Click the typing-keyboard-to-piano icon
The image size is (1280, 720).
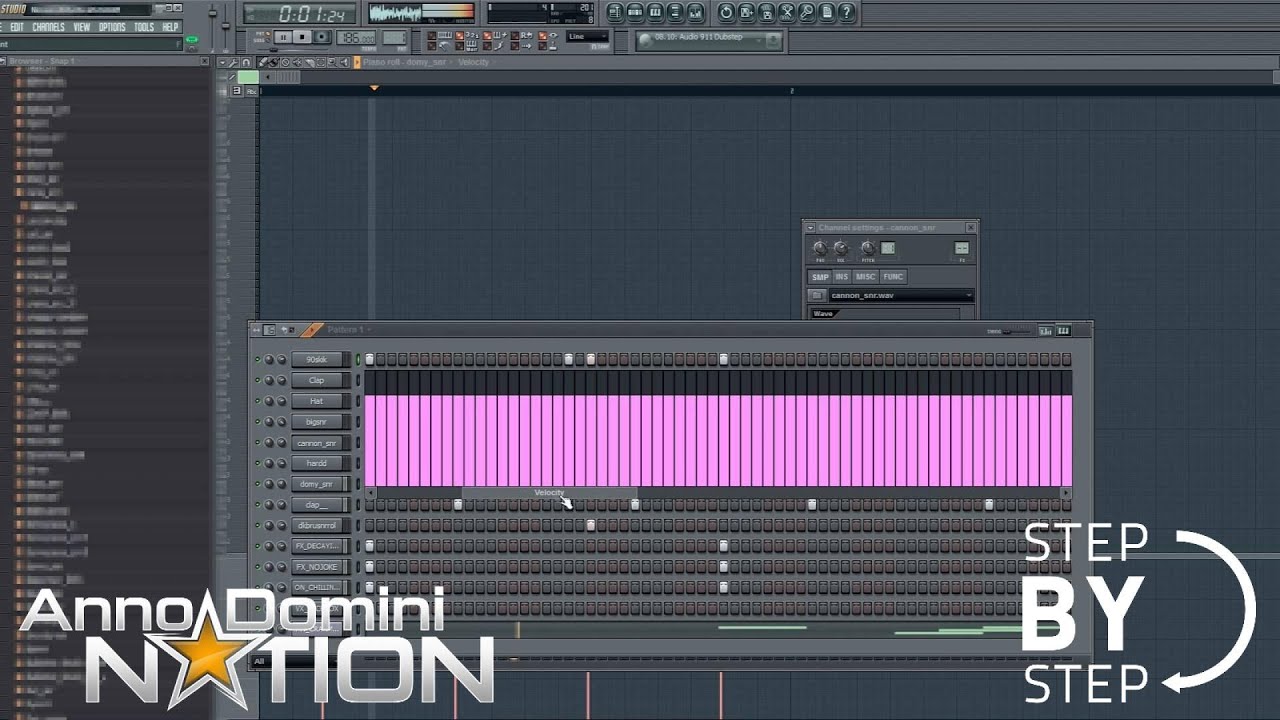coord(446,36)
